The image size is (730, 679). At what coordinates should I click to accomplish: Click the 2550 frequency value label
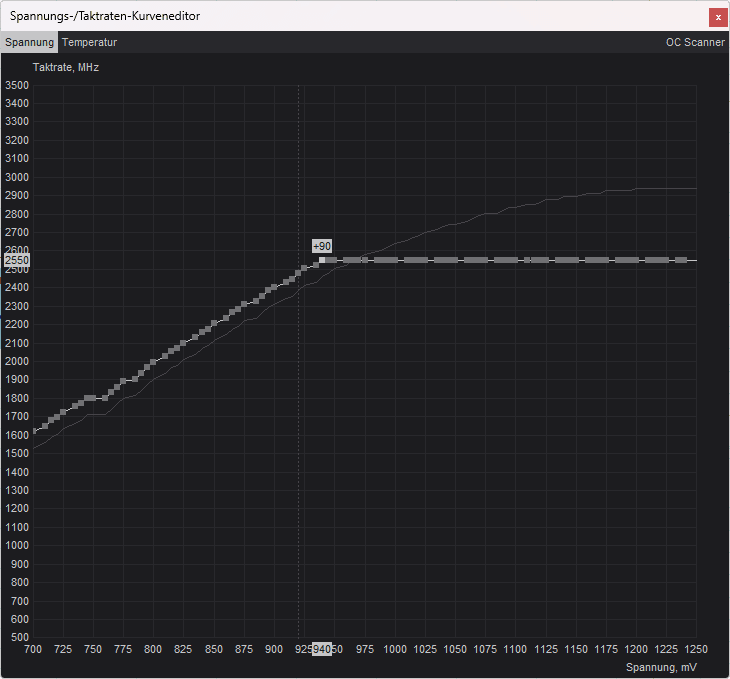(17, 260)
